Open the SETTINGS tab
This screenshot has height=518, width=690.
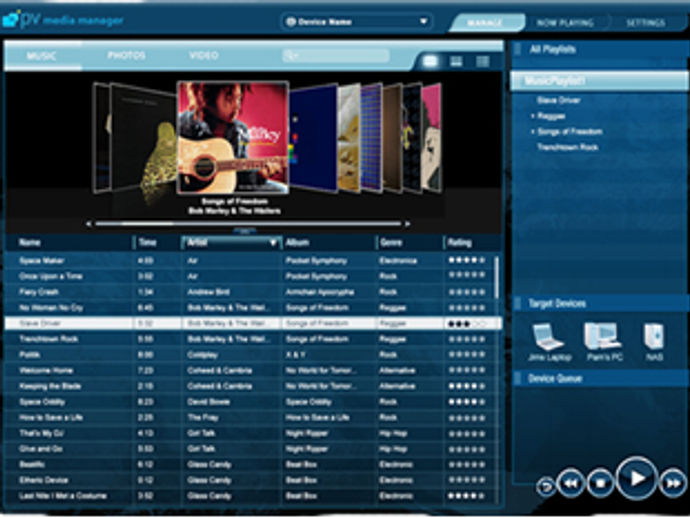tap(645, 22)
